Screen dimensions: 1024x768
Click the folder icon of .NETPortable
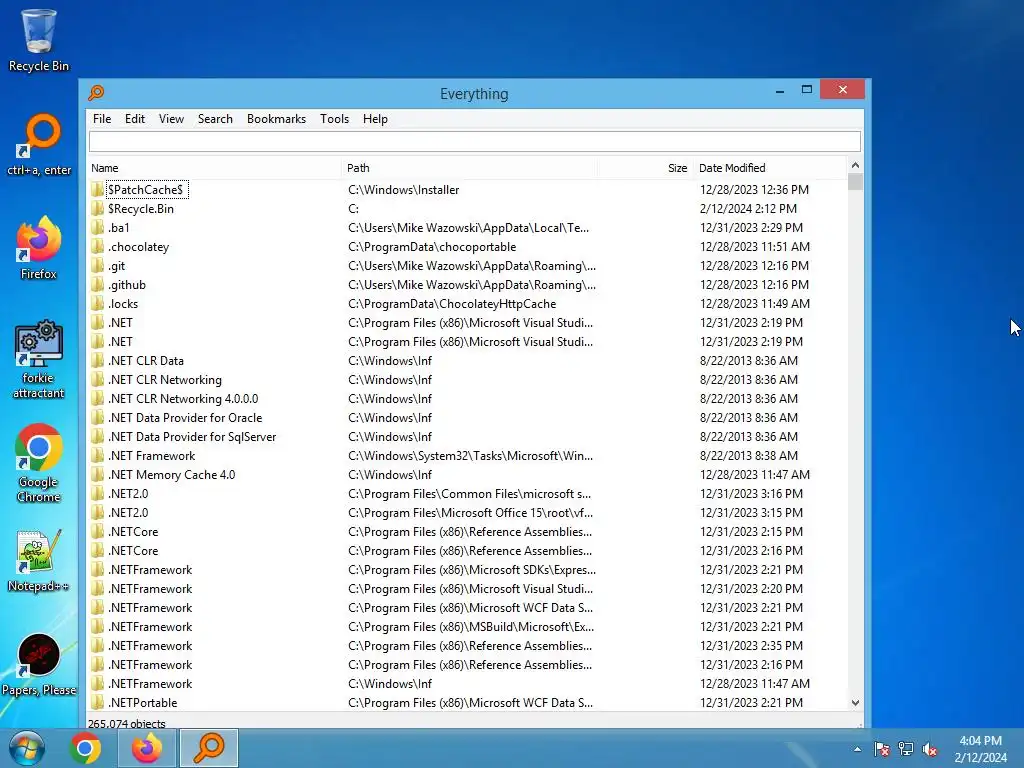click(97, 703)
